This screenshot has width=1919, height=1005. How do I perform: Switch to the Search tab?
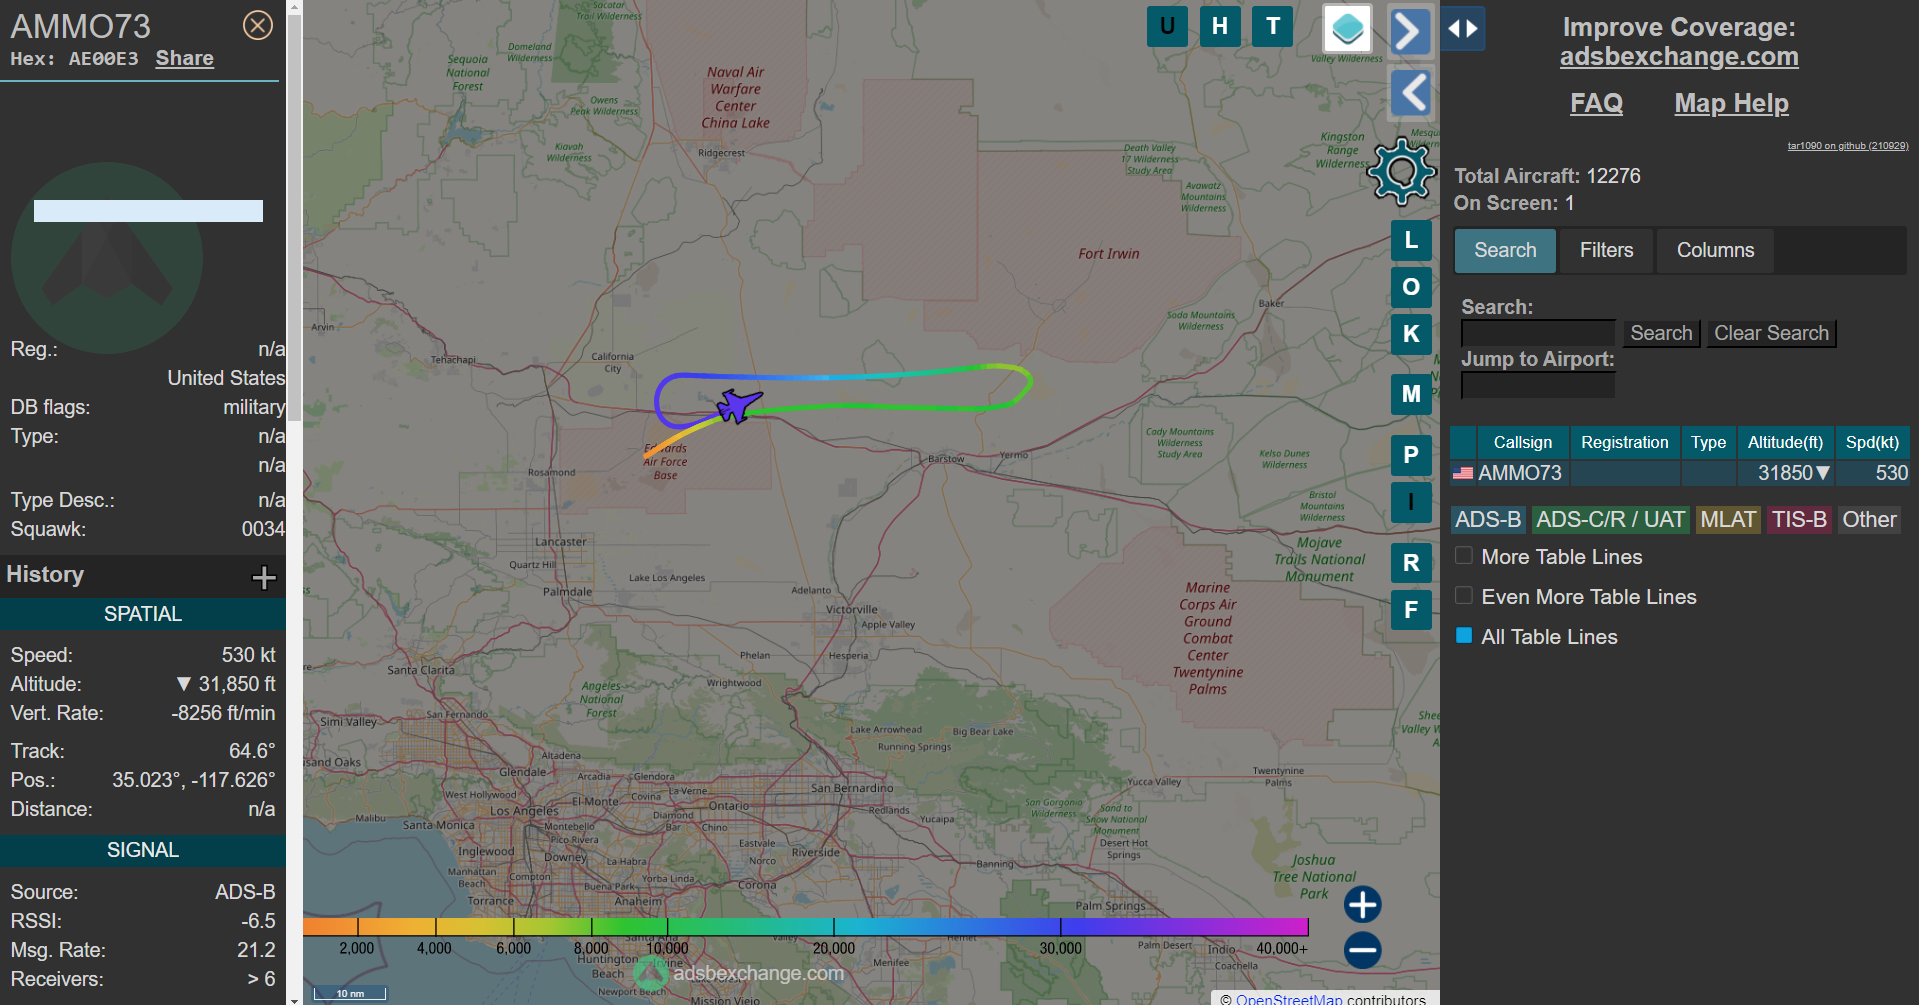[1505, 250]
